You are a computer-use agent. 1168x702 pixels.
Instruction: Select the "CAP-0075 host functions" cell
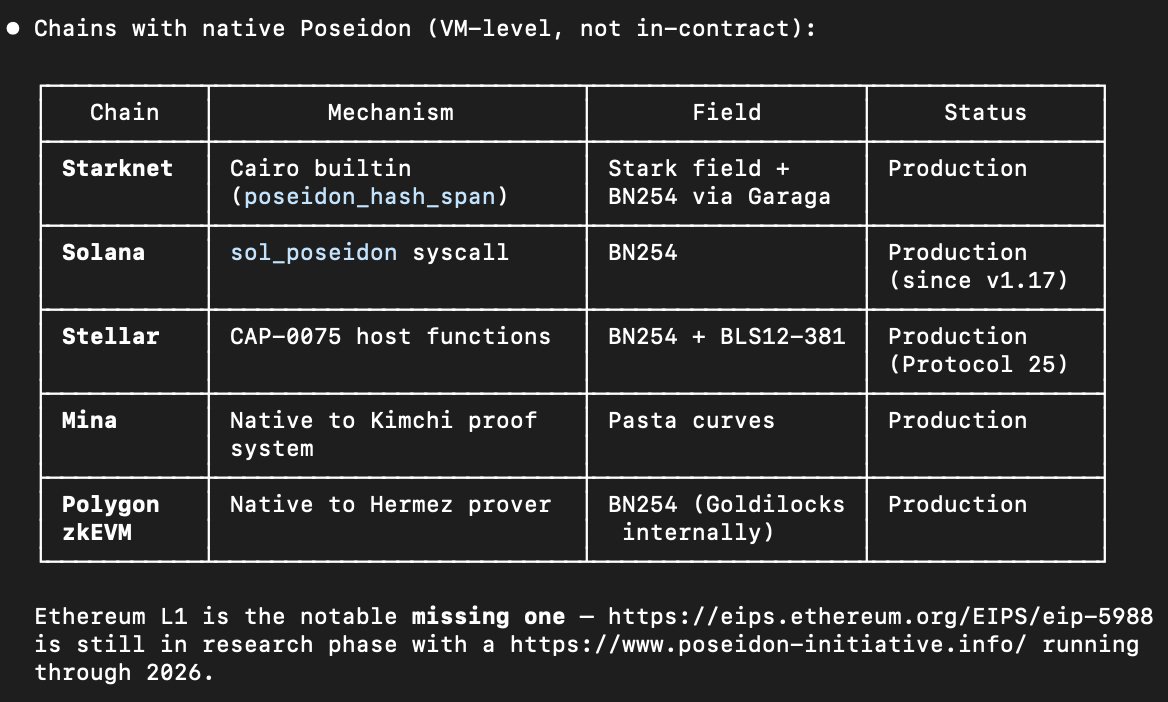click(390, 336)
